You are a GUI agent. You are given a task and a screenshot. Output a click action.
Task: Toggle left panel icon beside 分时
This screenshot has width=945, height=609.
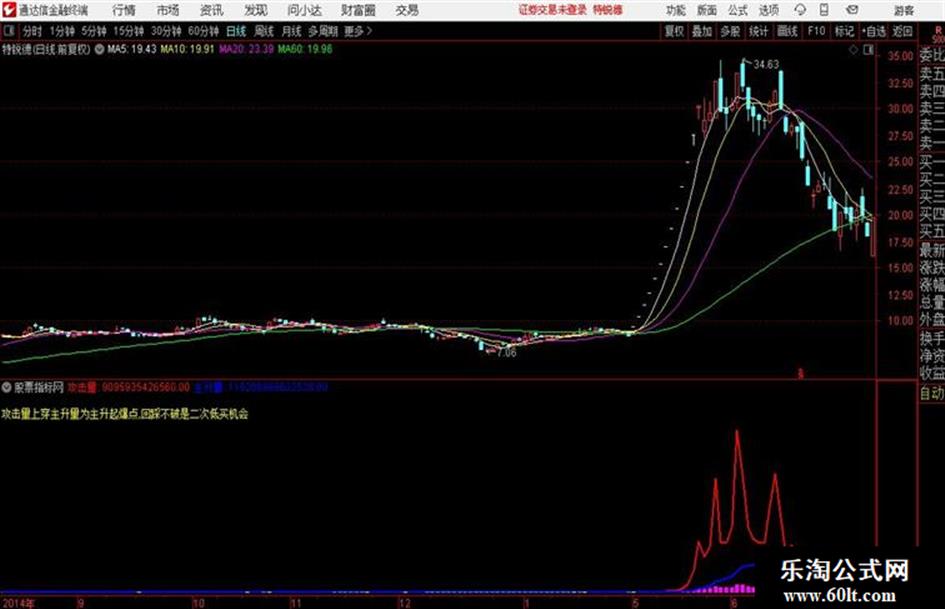[x=8, y=31]
